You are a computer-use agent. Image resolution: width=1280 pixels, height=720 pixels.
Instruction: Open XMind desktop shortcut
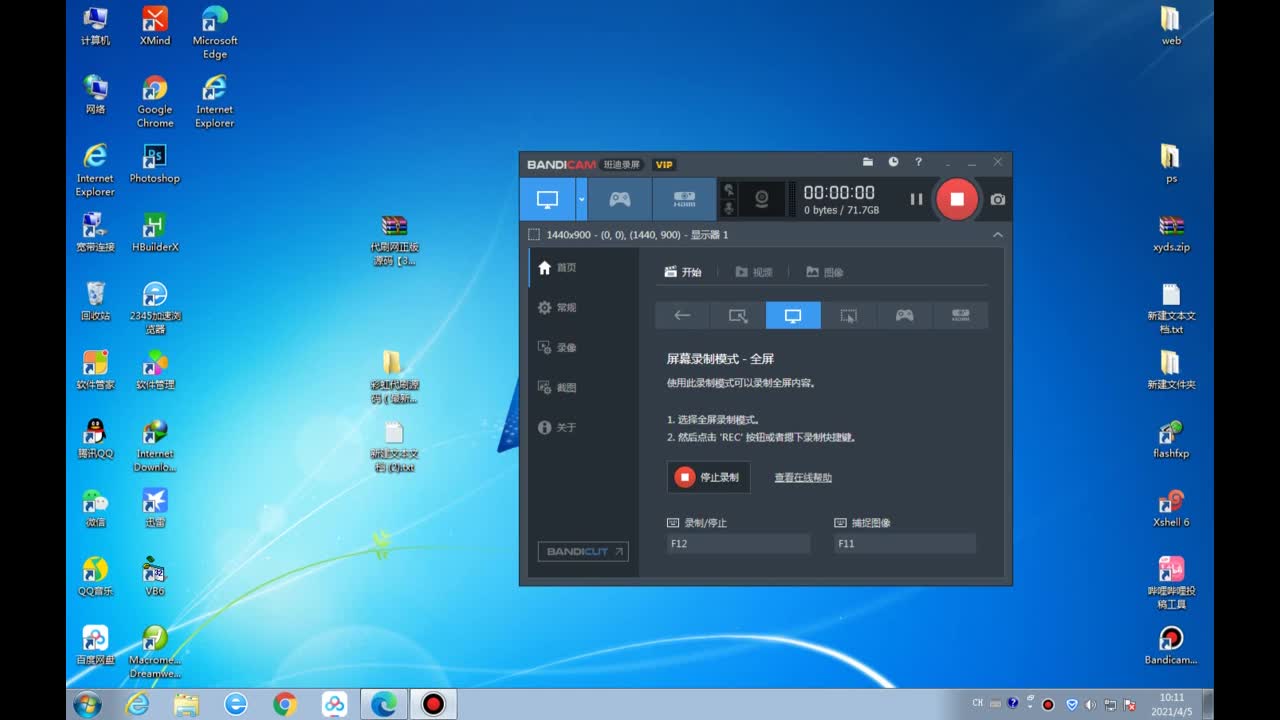point(155,26)
